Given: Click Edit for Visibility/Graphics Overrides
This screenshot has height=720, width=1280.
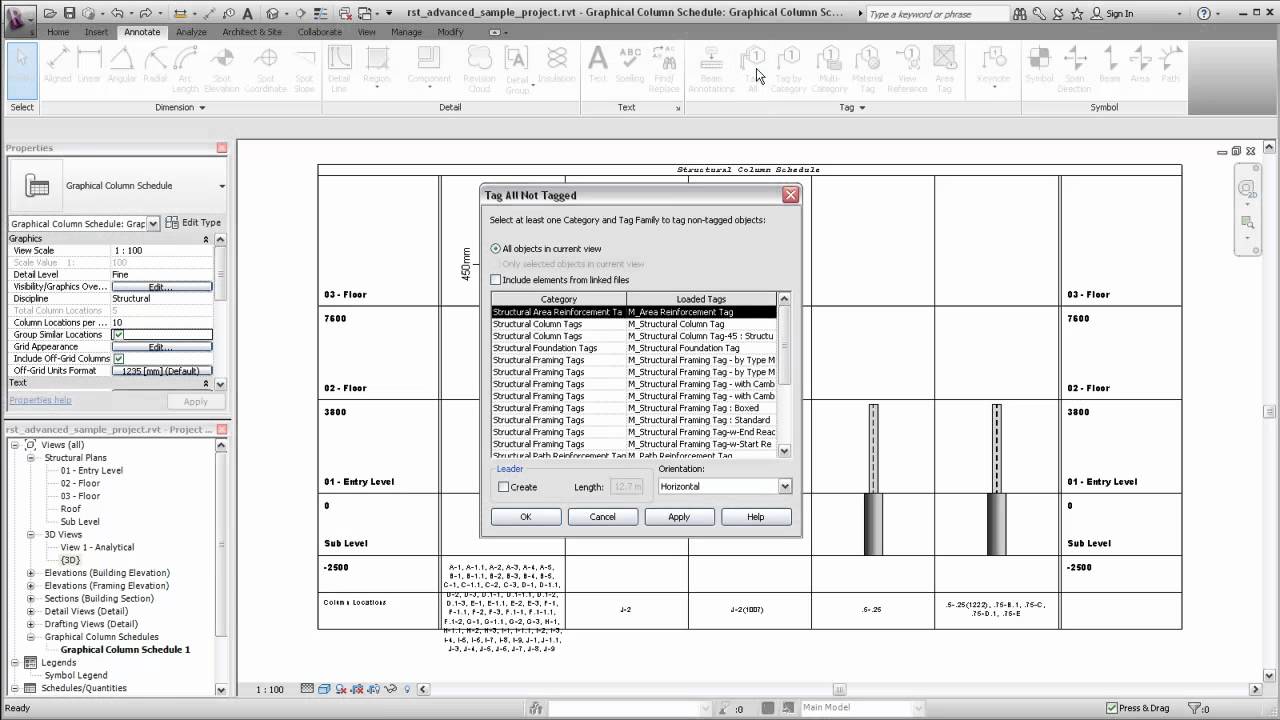Looking at the screenshot, I should click(x=161, y=286).
